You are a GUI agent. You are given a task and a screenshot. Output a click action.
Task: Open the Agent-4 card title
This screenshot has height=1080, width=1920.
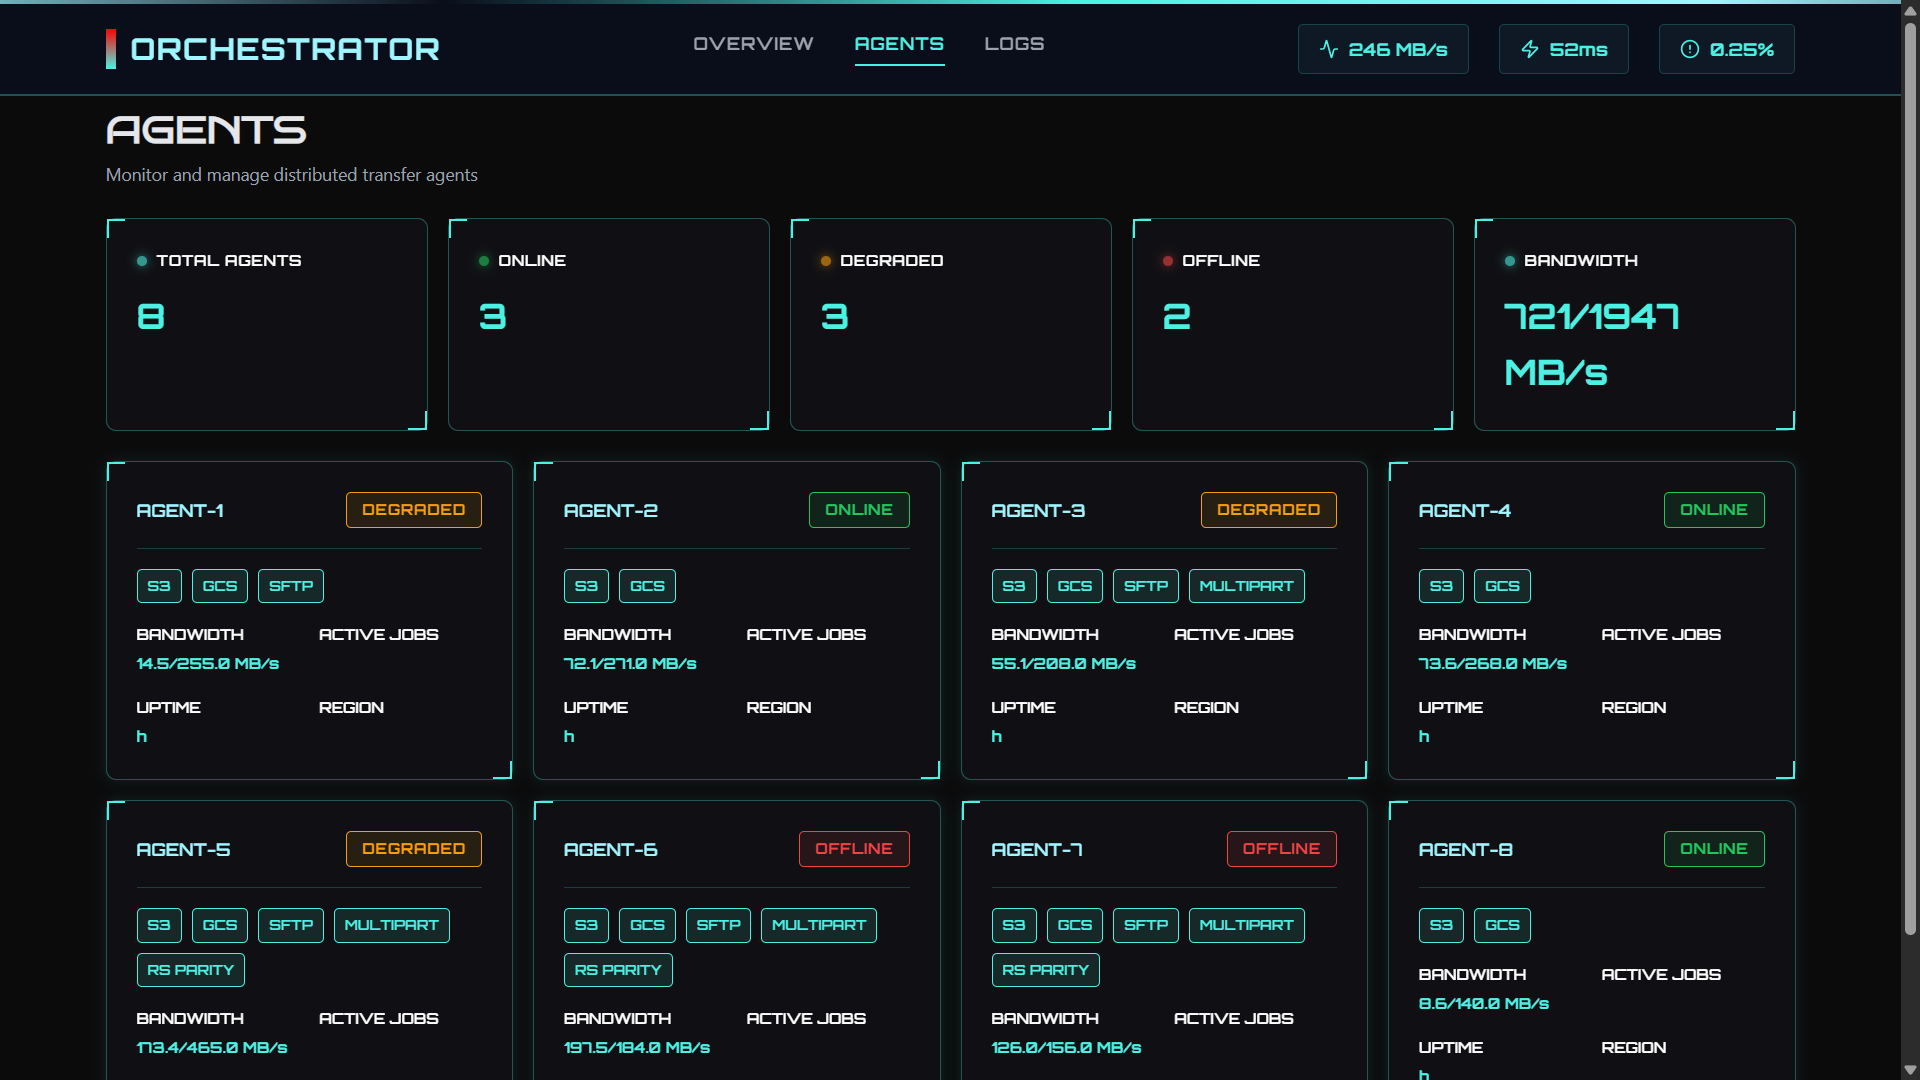tap(1464, 511)
